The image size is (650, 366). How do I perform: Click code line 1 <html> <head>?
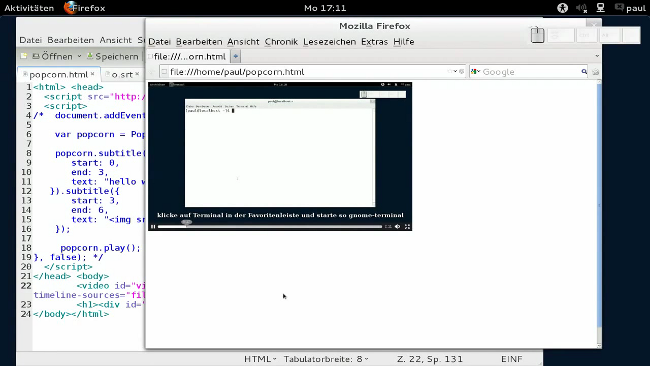click(x=68, y=87)
